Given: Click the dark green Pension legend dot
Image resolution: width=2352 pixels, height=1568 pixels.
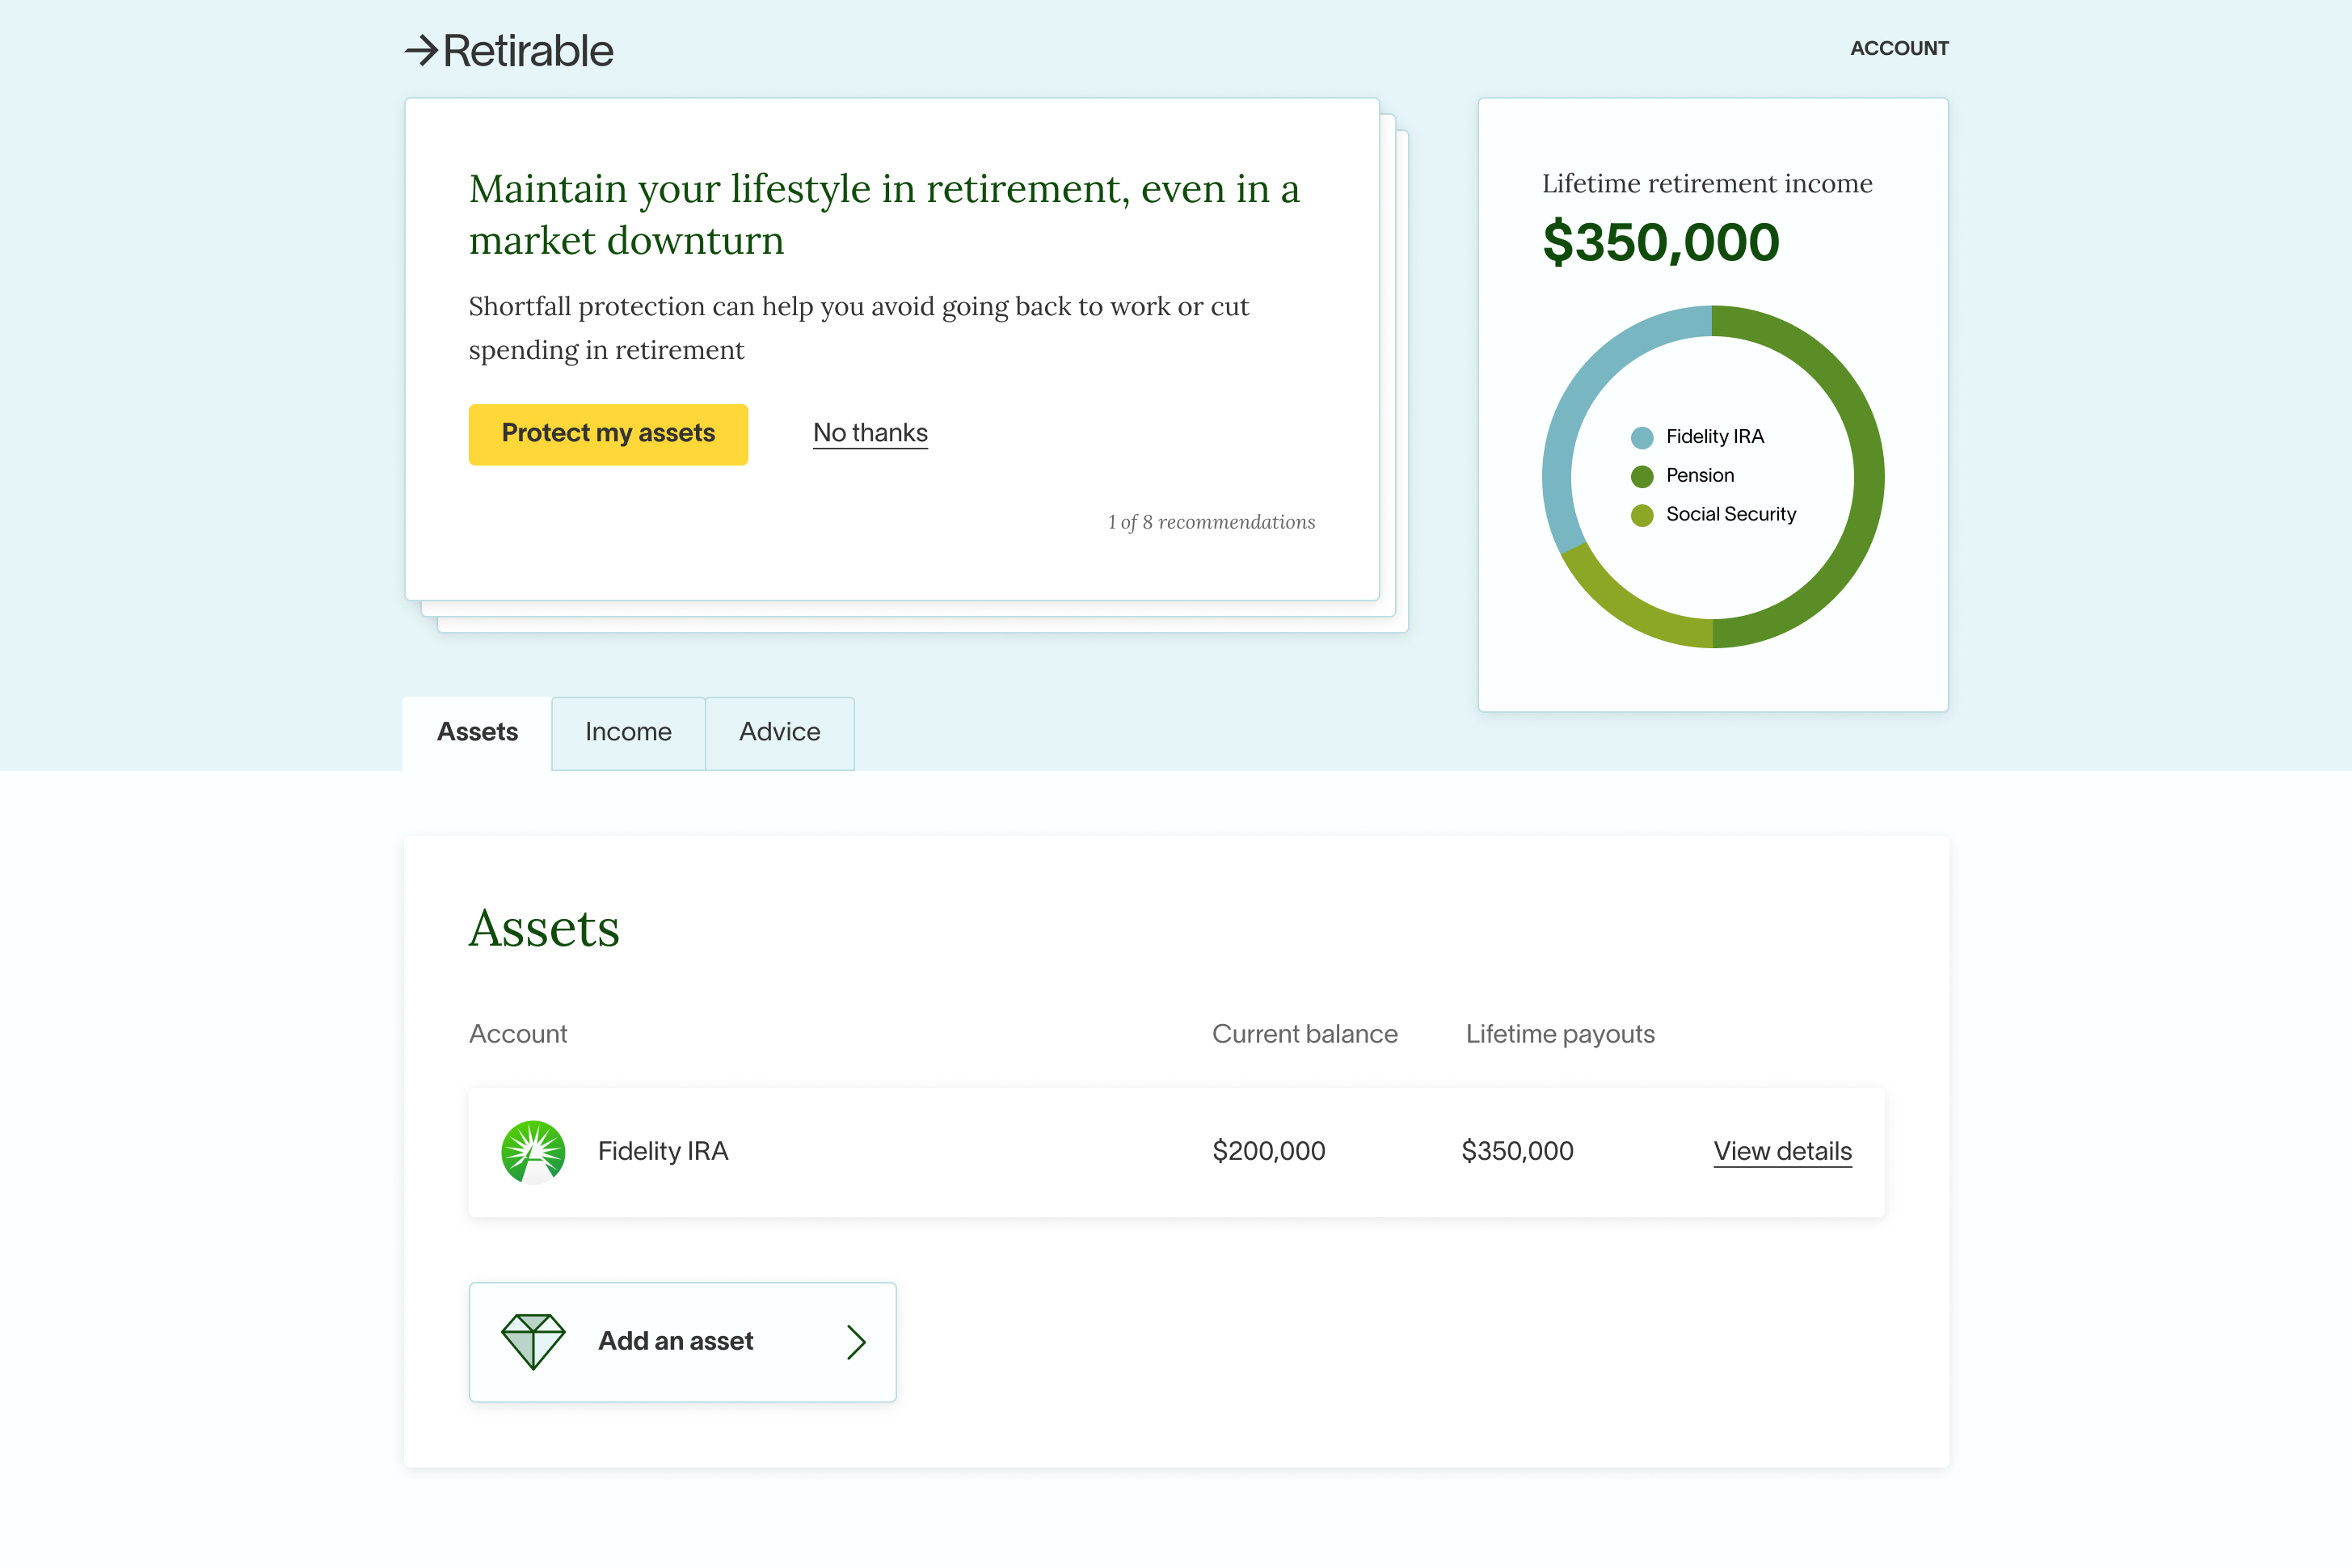Looking at the screenshot, I should [1642, 476].
